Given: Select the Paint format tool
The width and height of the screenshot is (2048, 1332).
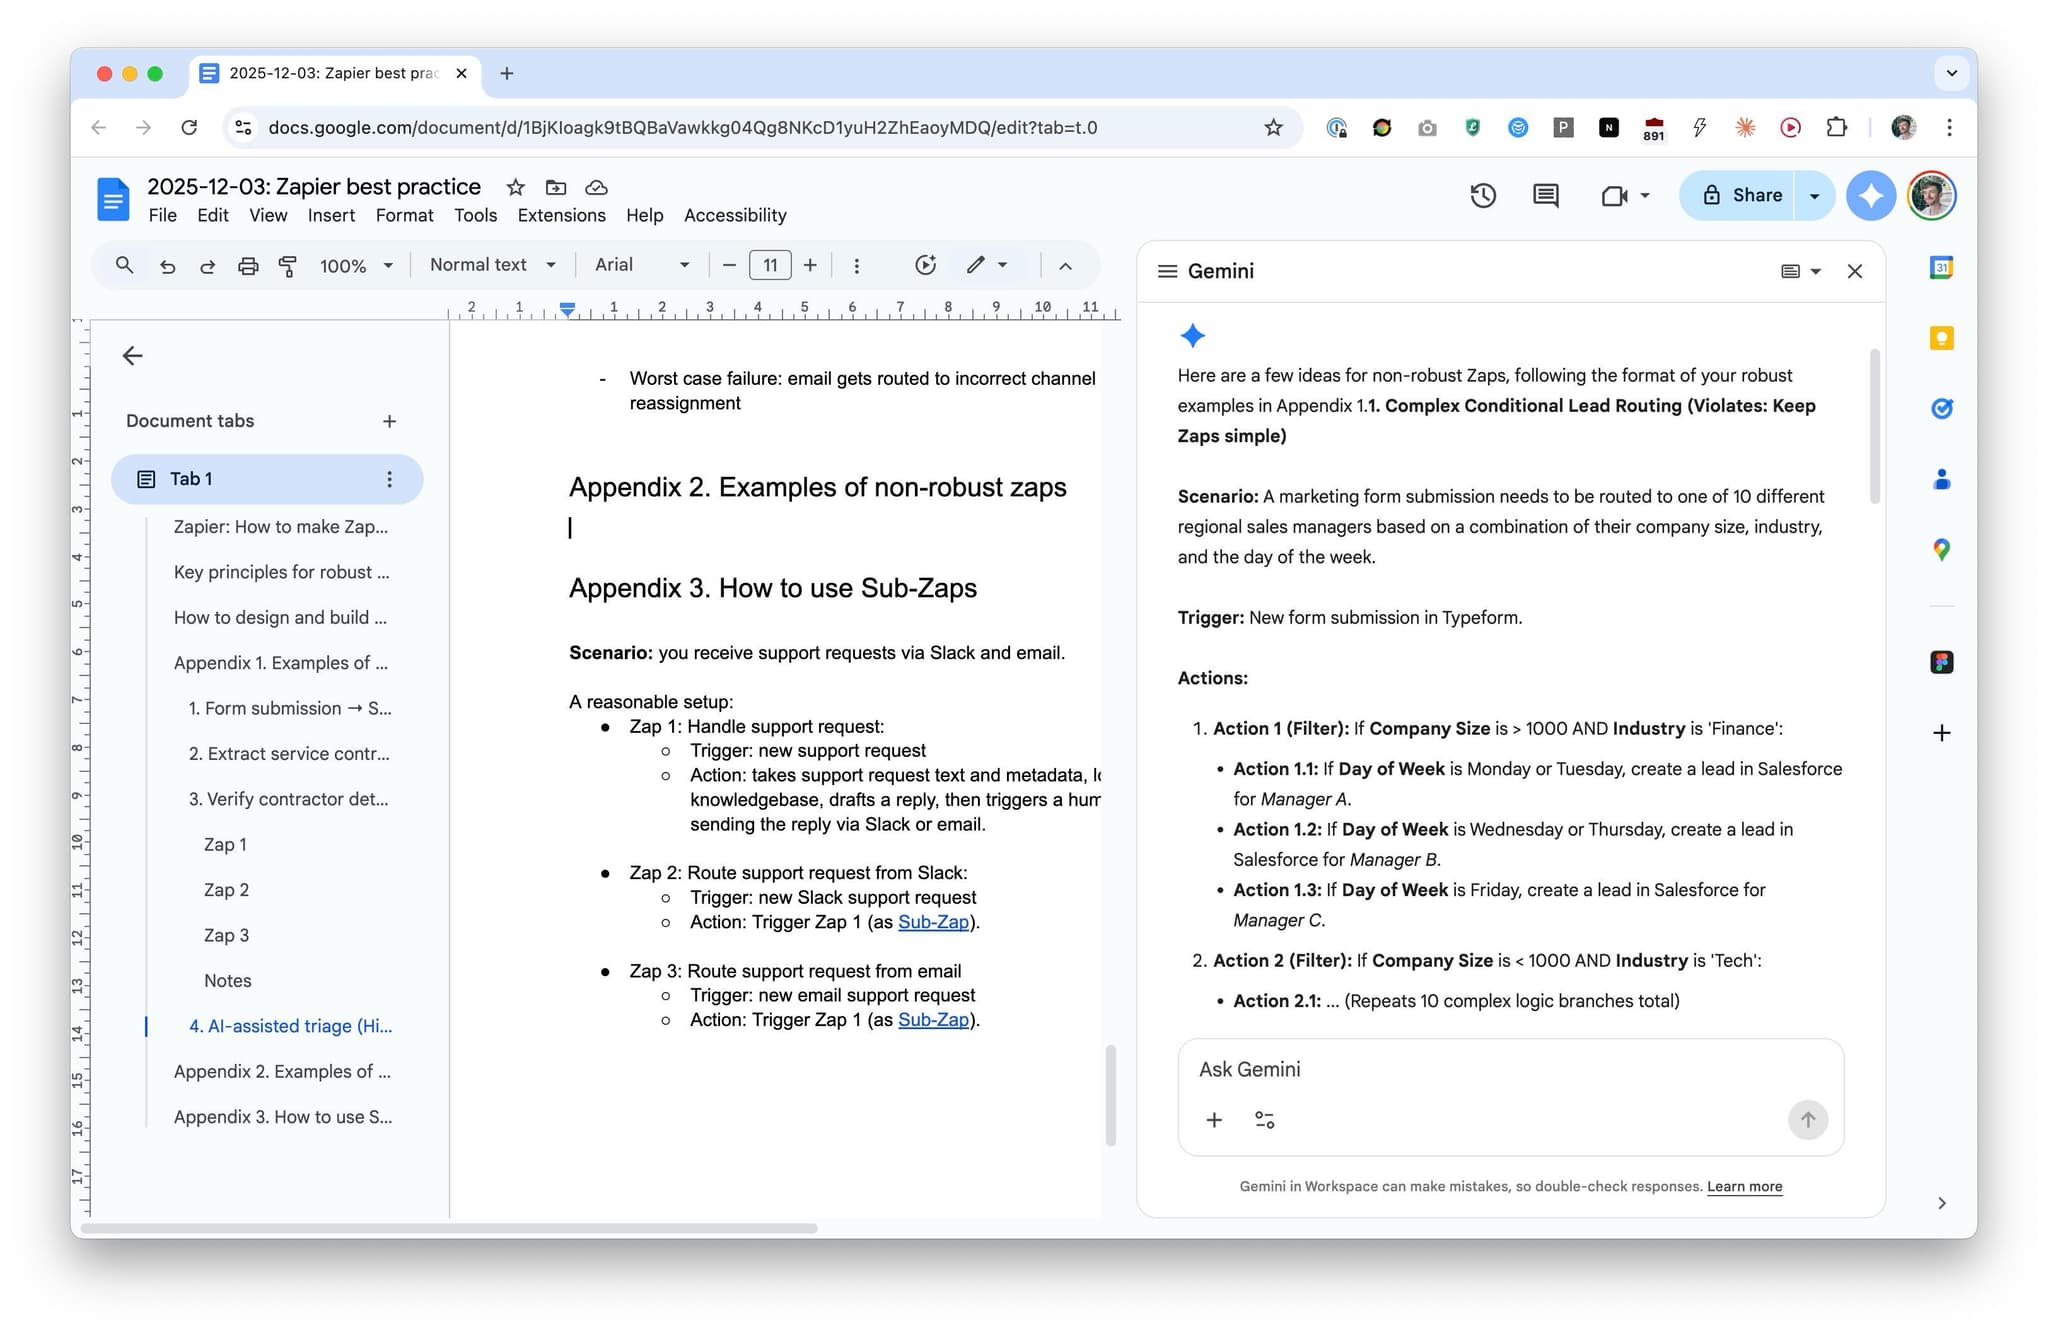Looking at the screenshot, I should tap(287, 265).
